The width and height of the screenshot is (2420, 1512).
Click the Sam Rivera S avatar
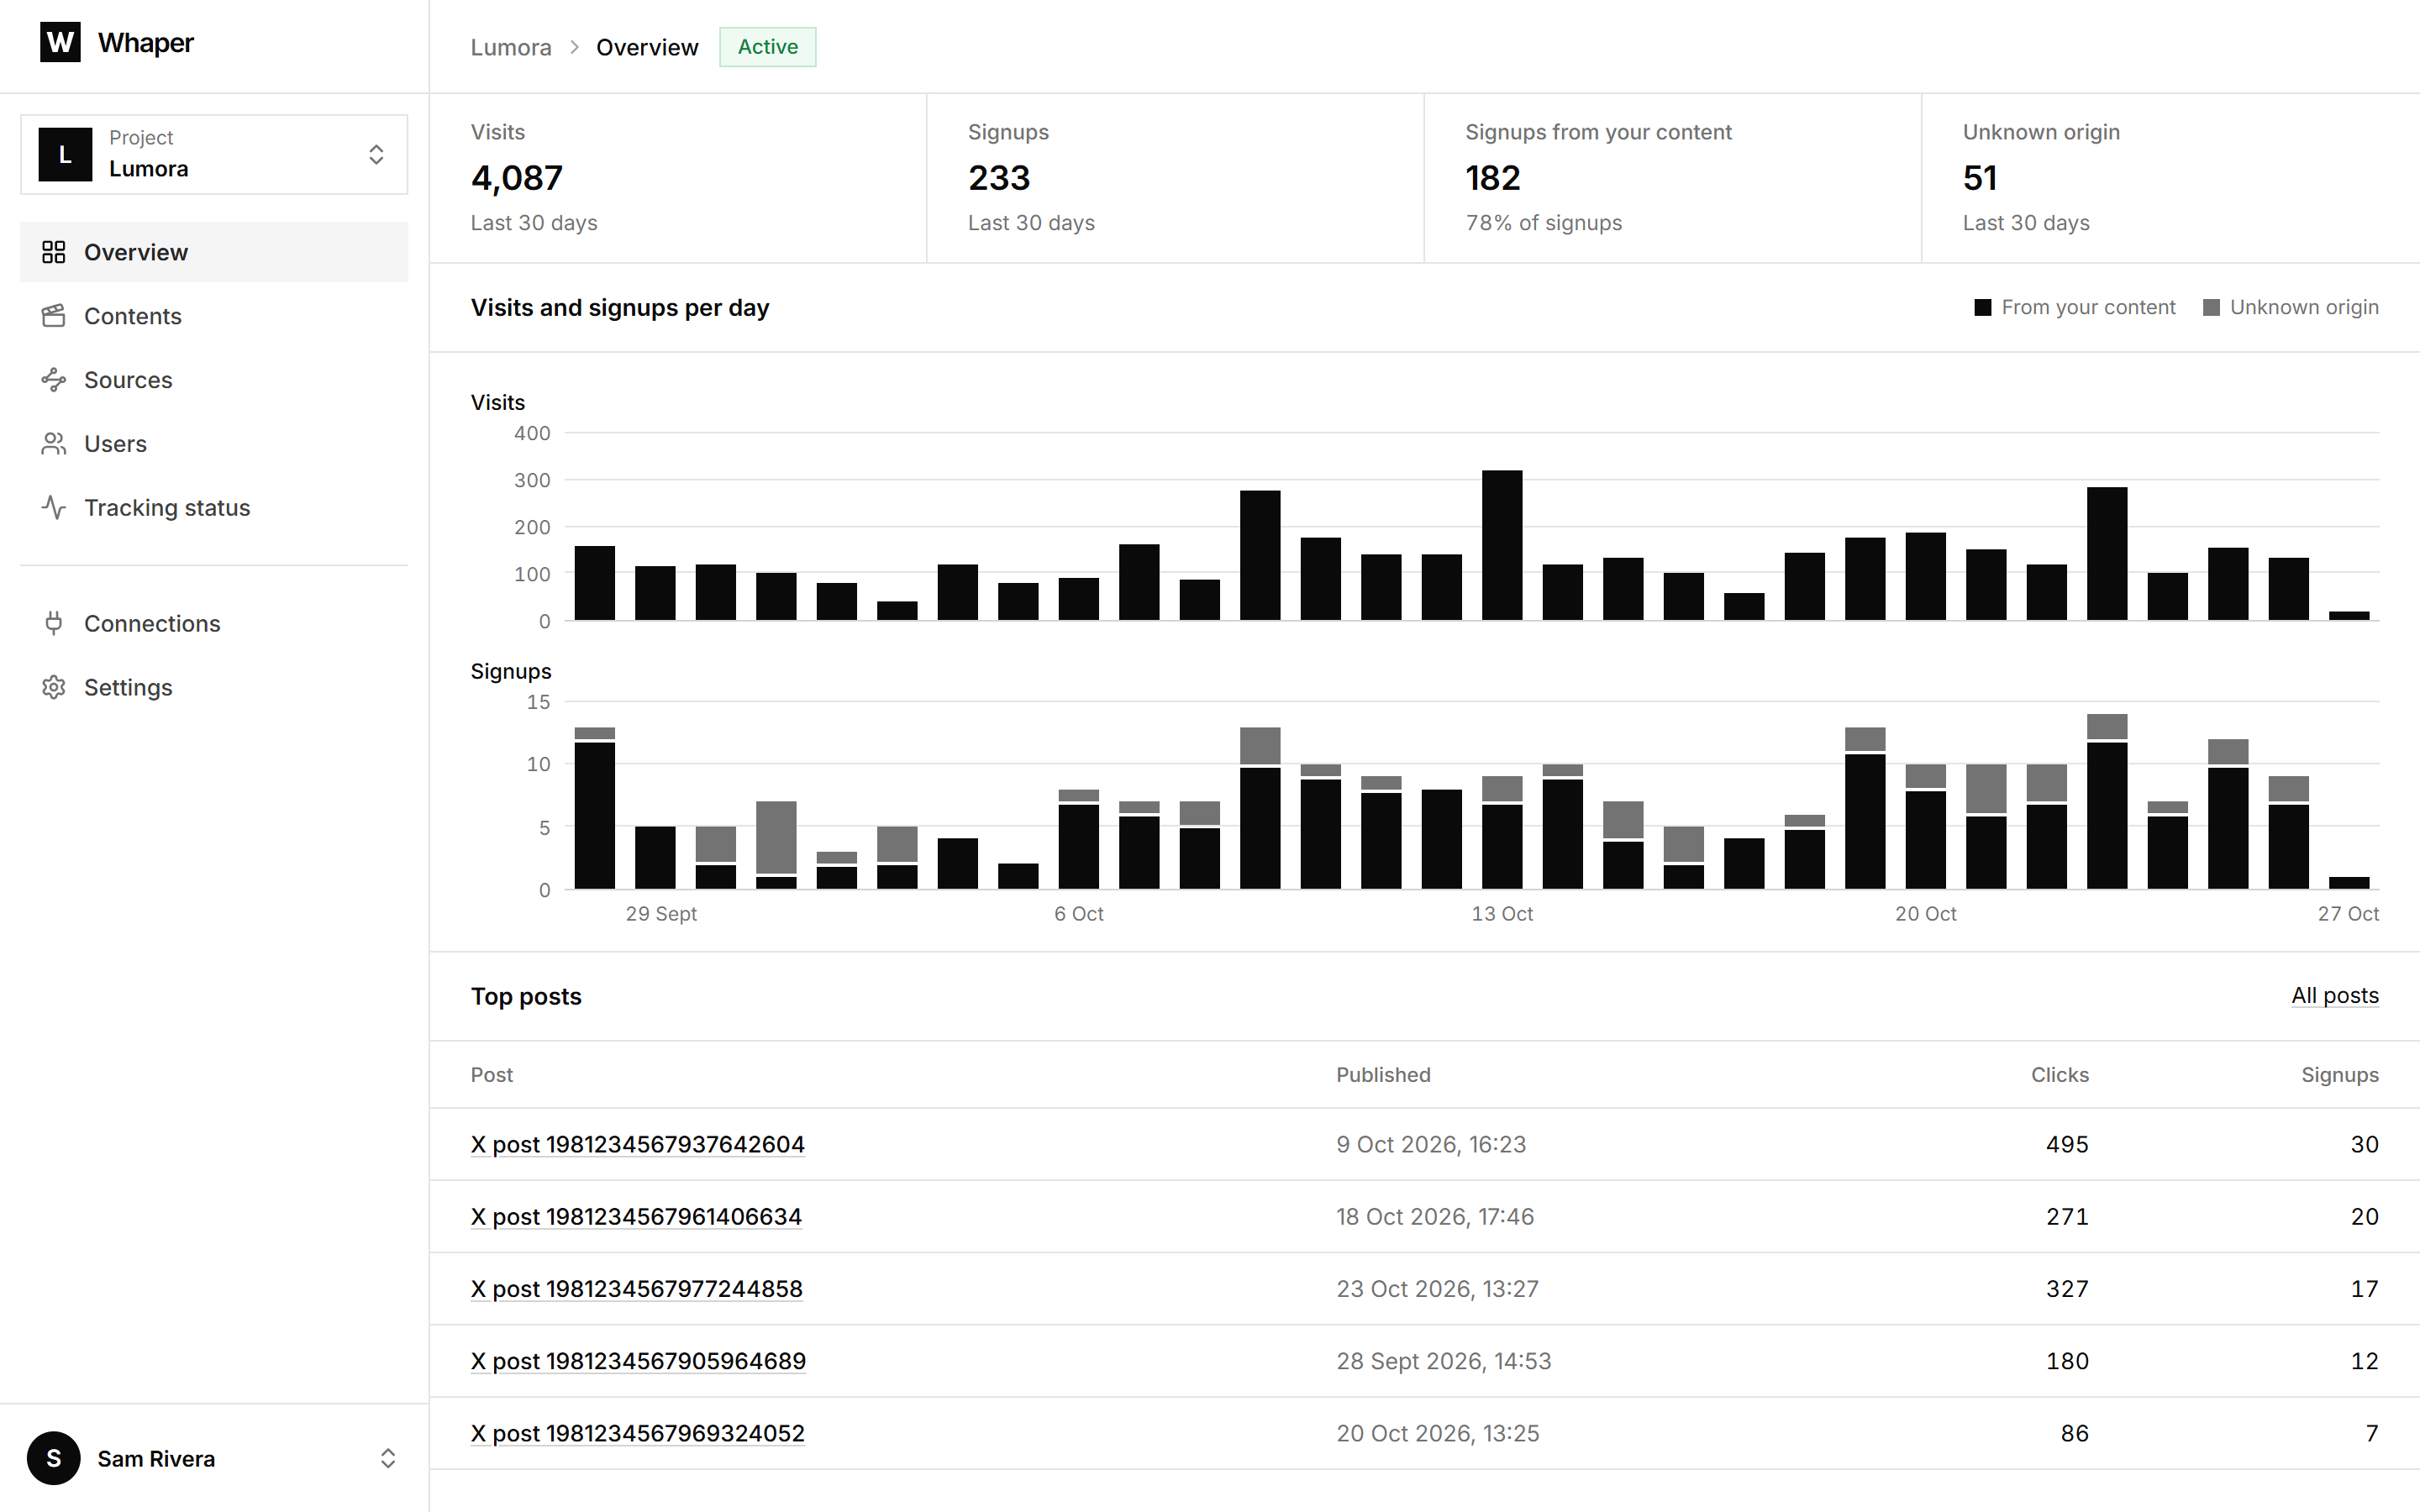(54, 1458)
